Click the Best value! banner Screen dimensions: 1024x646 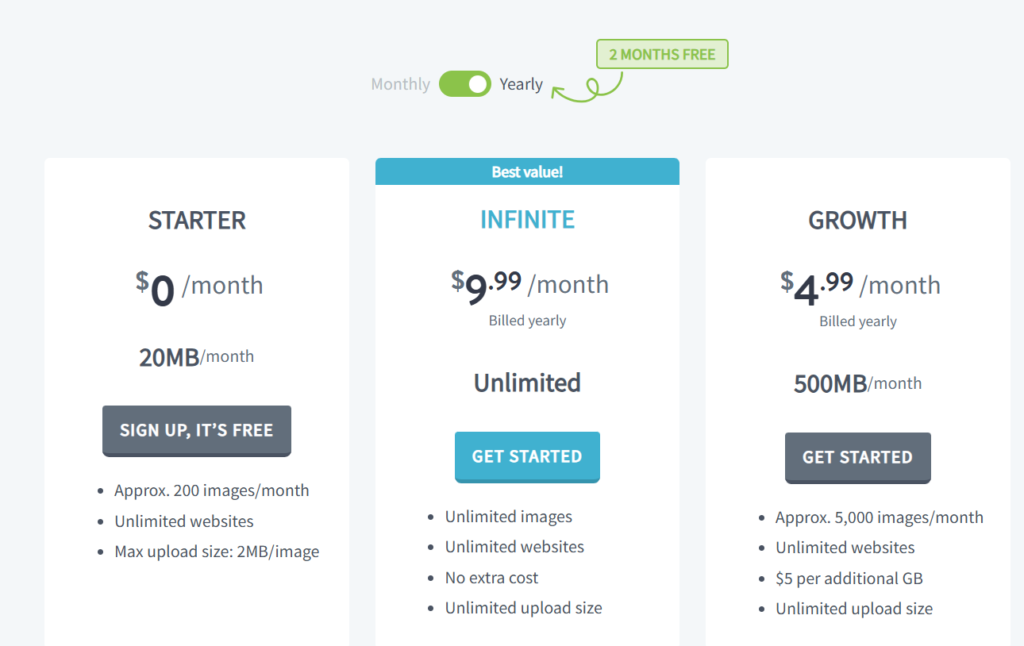coord(527,172)
